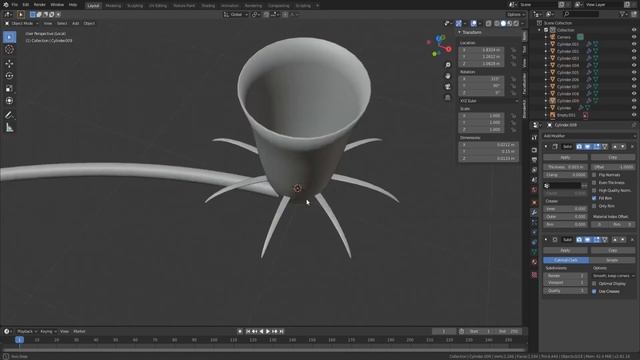The height and width of the screenshot is (360, 640).
Task: Open the Output properties tab
Action: tap(534, 160)
